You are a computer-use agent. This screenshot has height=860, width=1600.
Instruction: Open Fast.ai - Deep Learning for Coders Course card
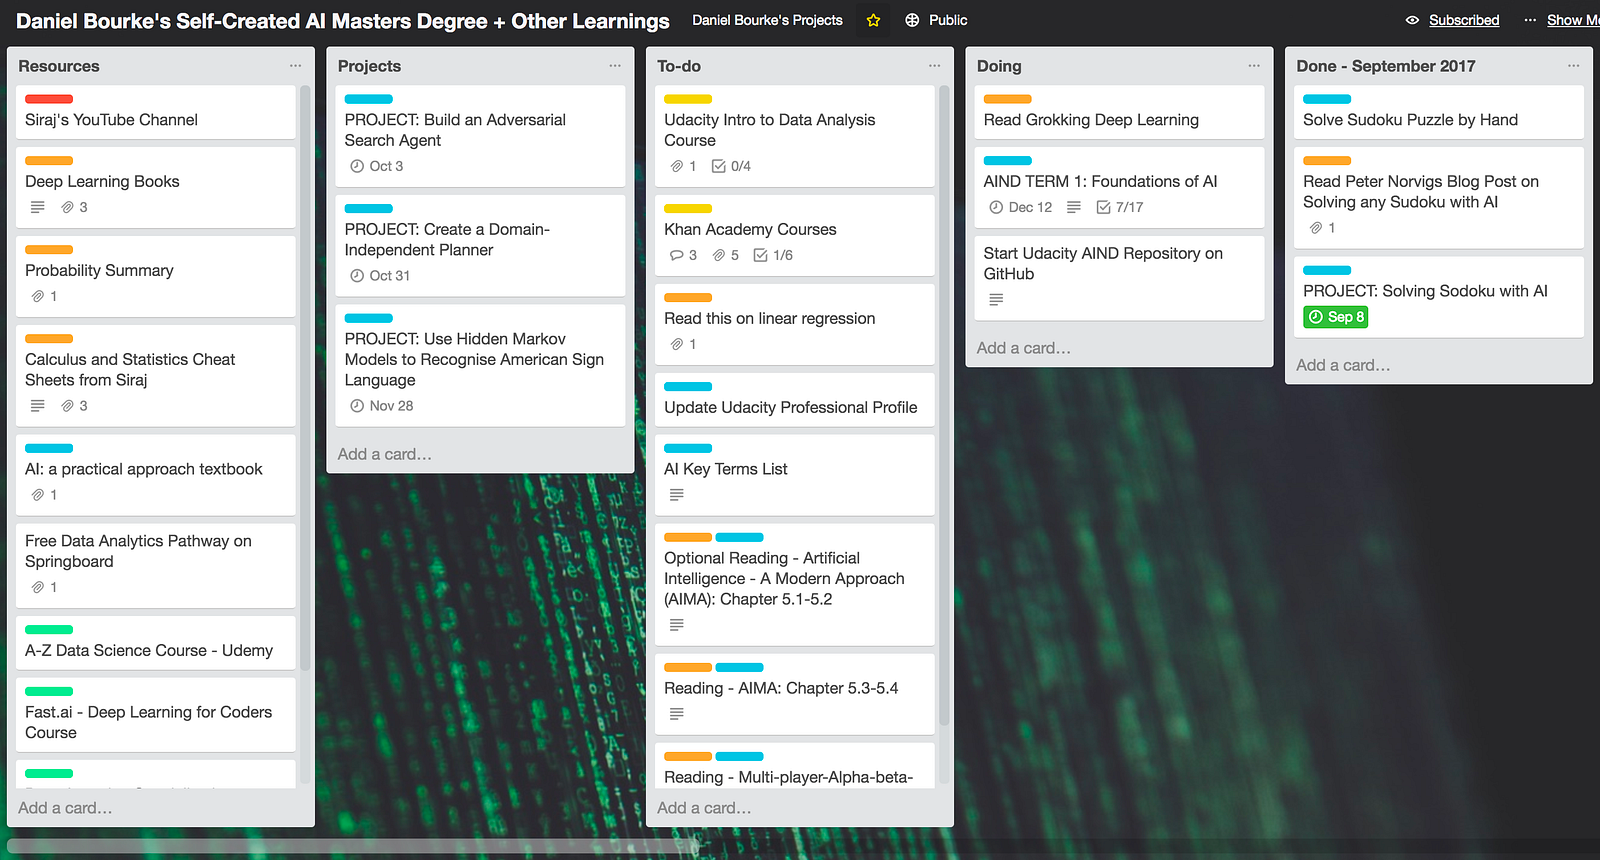pyautogui.click(x=155, y=715)
